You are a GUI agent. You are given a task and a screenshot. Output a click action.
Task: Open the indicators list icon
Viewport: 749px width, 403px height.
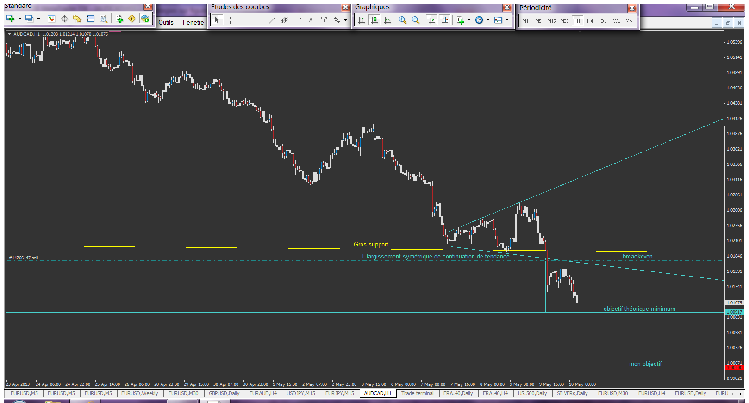pos(460,20)
